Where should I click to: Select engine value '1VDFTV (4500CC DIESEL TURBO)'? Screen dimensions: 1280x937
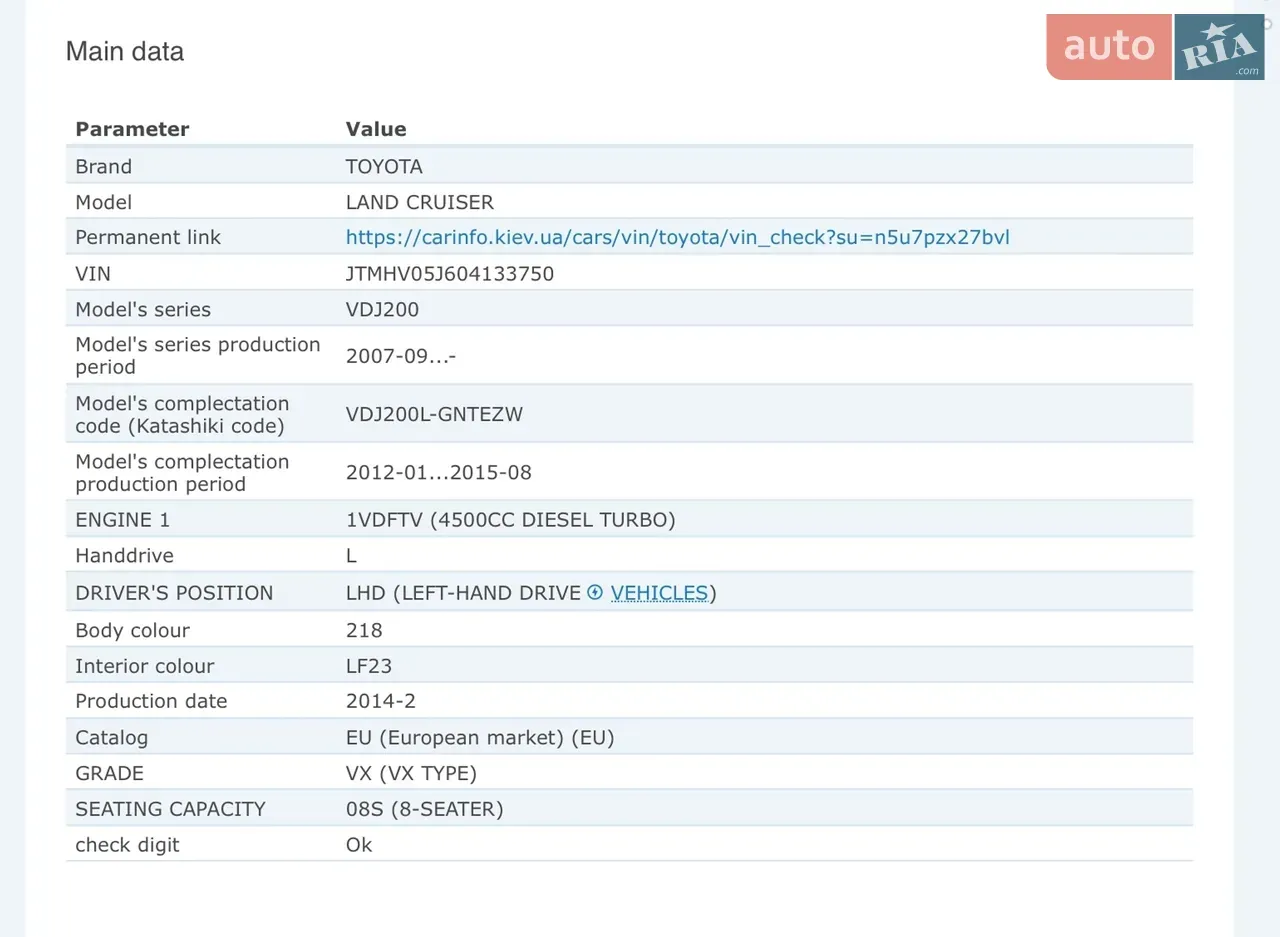(511, 520)
